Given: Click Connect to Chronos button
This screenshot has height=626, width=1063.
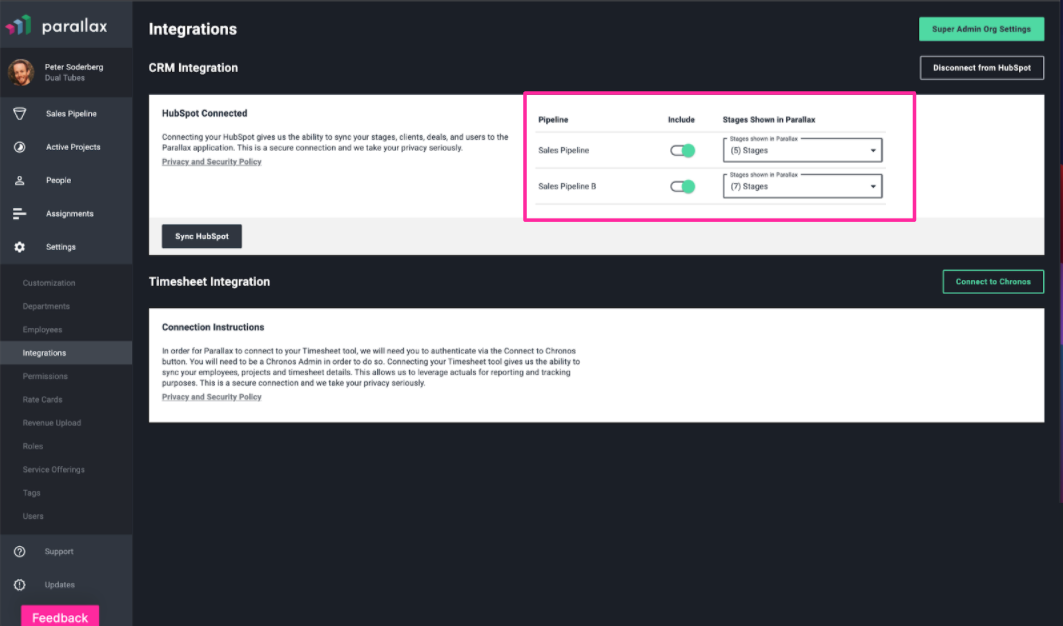Looking at the screenshot, I should [x=993, y=281].
